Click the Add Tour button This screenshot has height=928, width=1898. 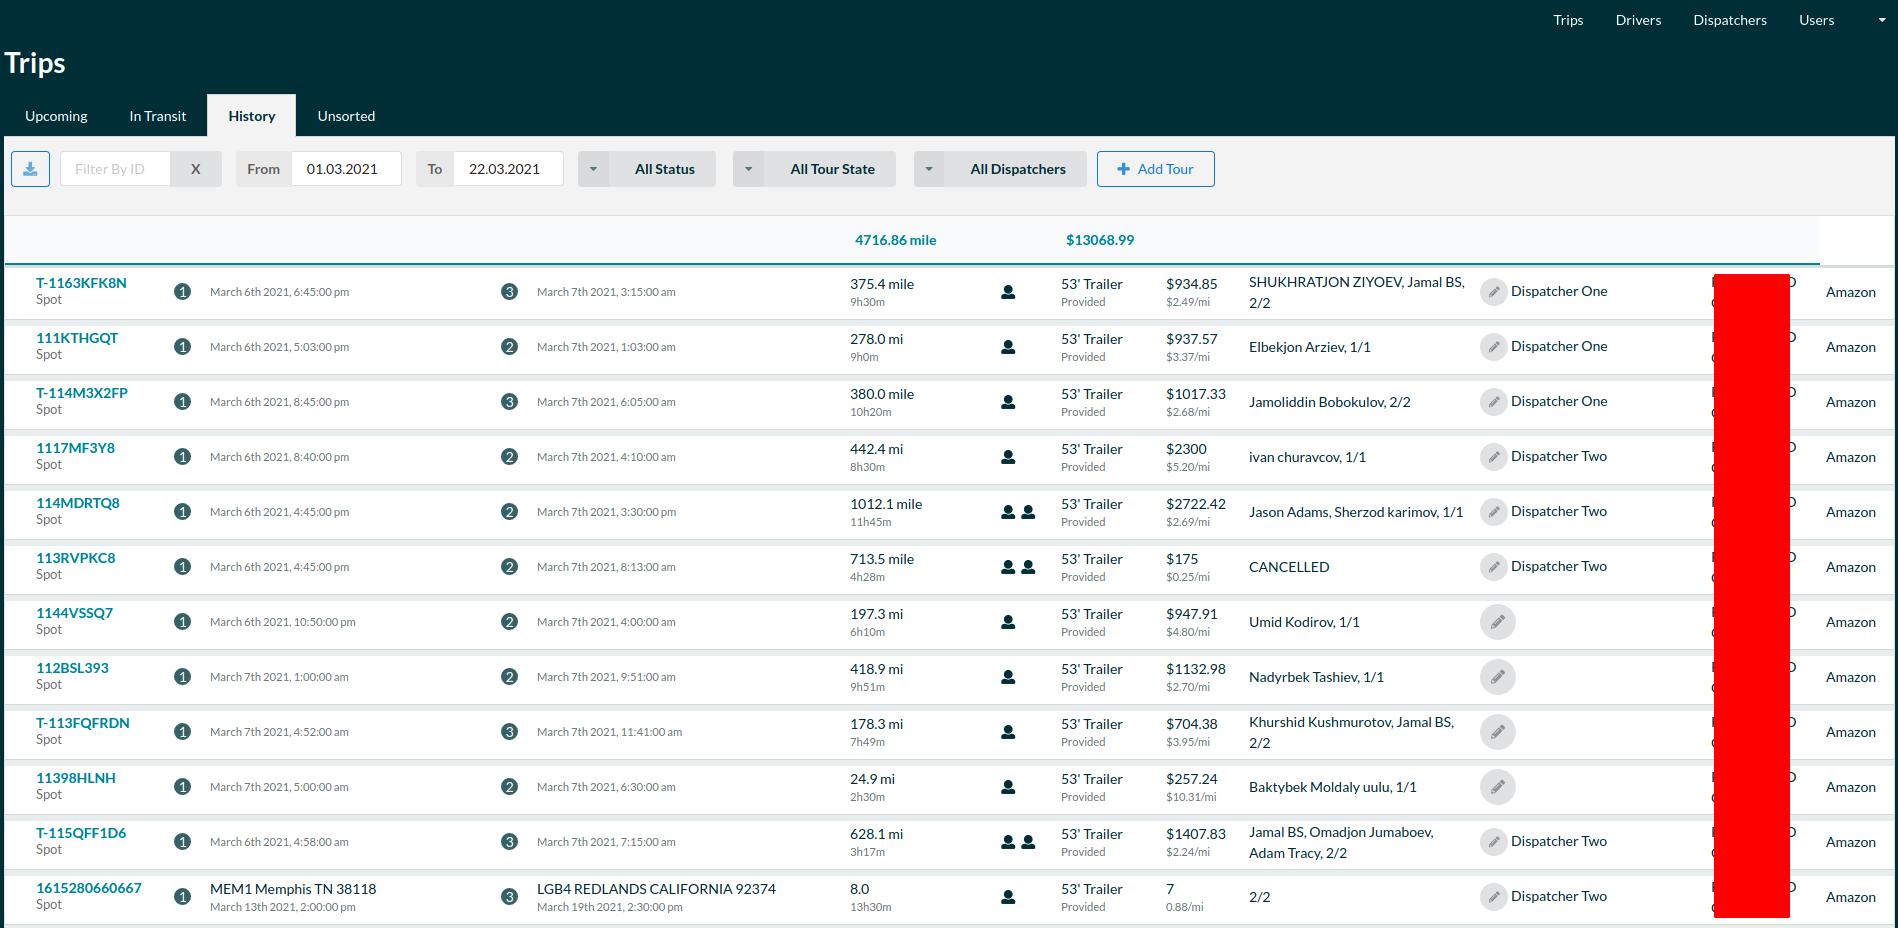1155,169
